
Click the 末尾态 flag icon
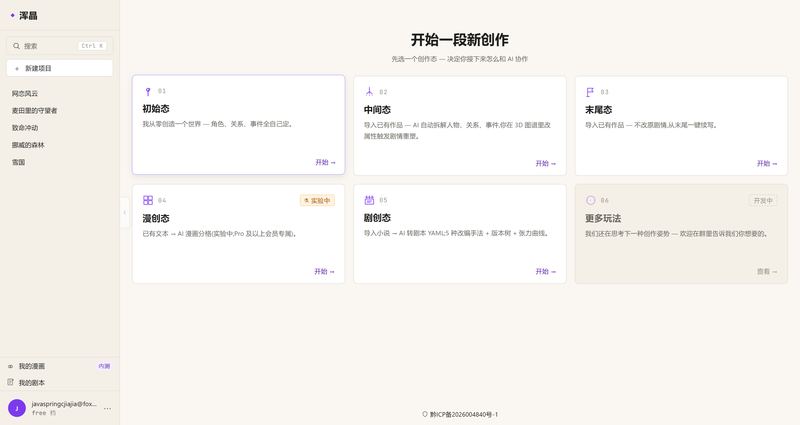click(590, 92)
